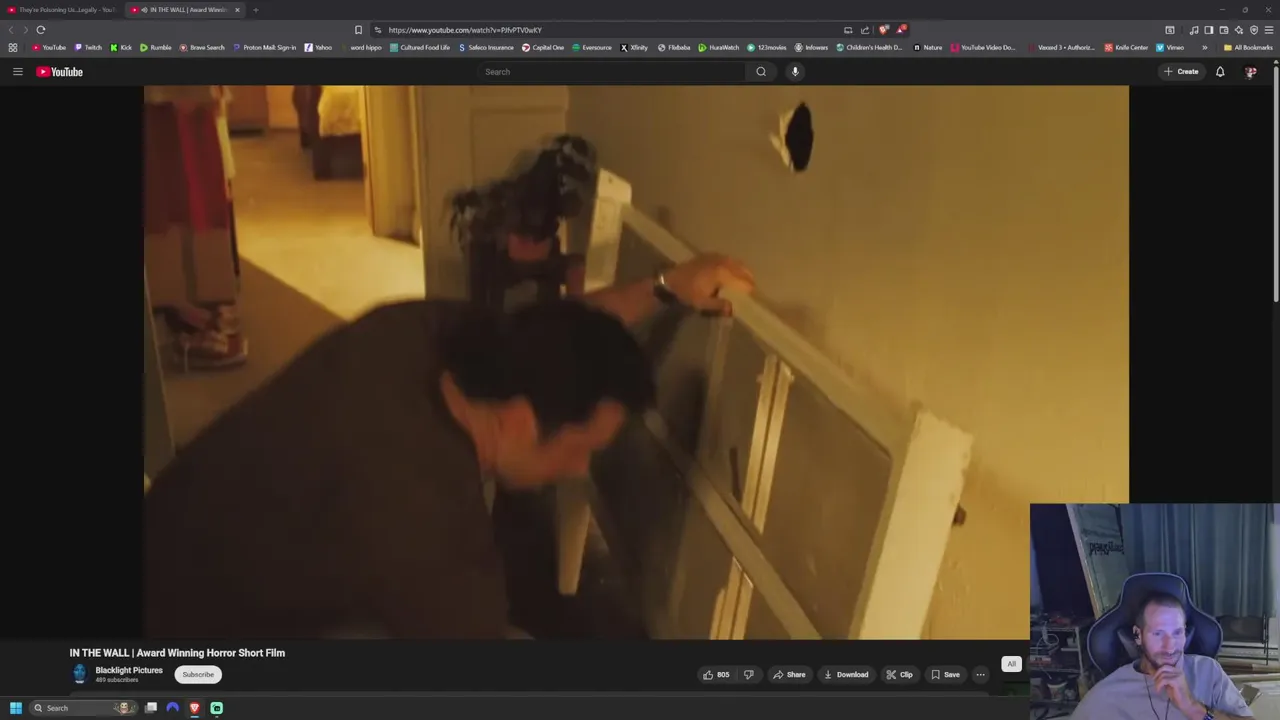1280x720 pixels.
Task: Close the 'IN THE WALL' tab
Action: (x=237, y=10)
